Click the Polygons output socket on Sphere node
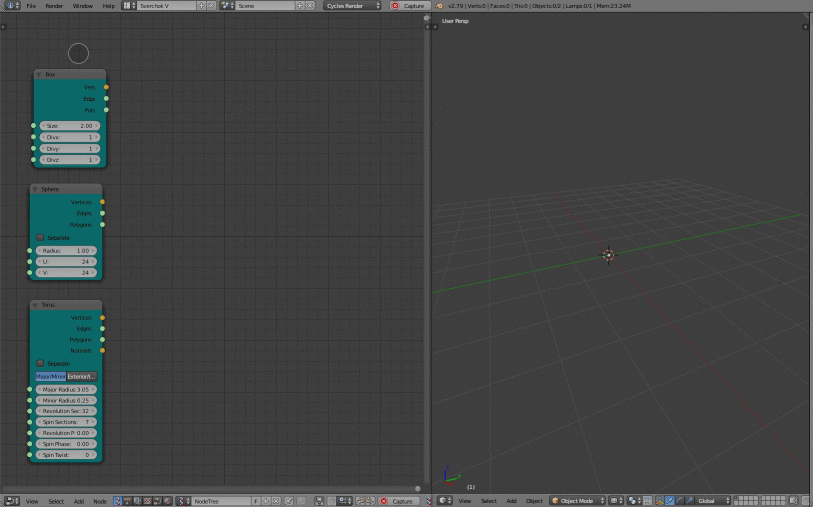The height and width of the screenshot is (507, 813). pos(102,224)
